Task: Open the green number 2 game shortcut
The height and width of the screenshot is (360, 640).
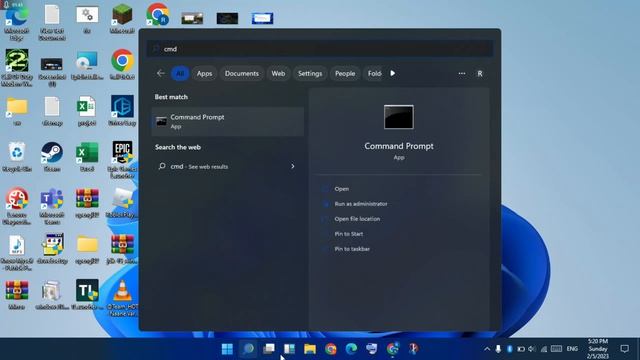Action: pyautogui.click(x=17, y=67)
